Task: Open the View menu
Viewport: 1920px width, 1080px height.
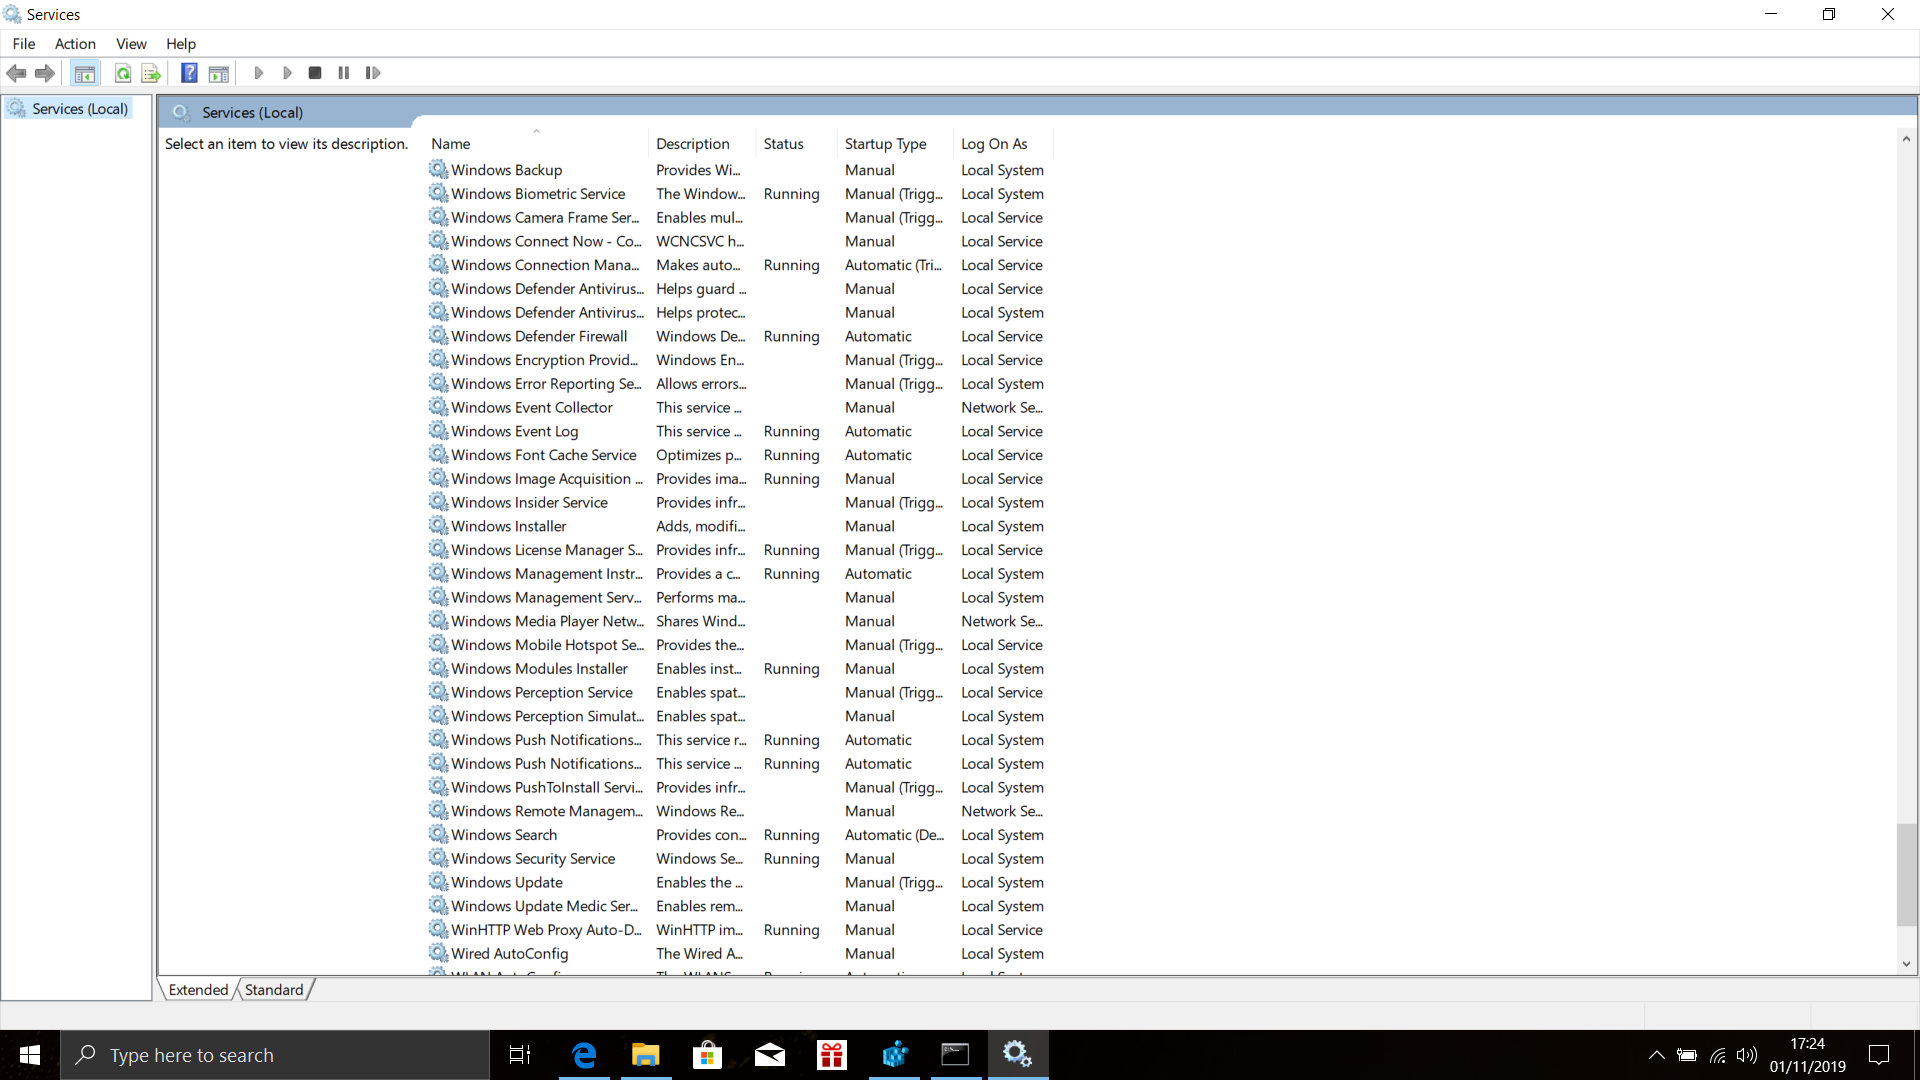Action: coord(131,44)
